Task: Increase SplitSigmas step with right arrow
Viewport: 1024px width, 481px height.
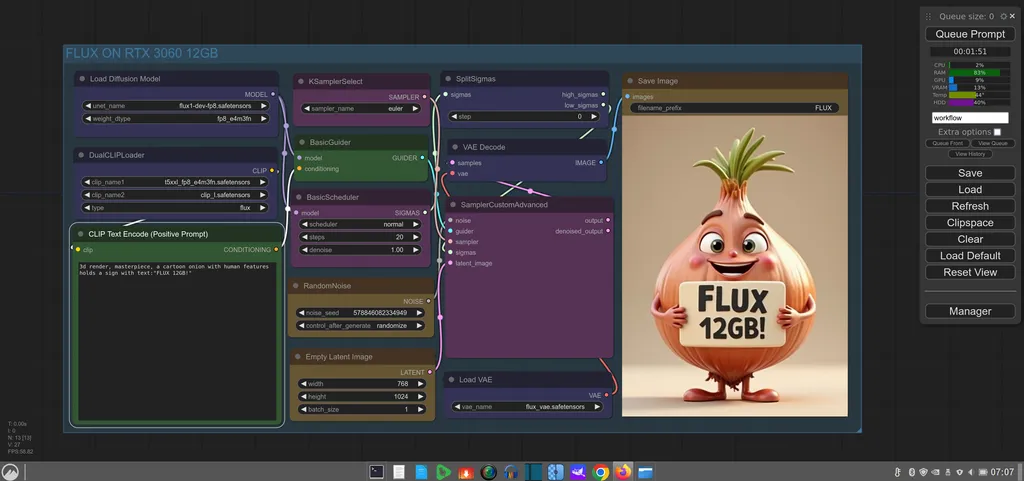Action: (594, 116)
